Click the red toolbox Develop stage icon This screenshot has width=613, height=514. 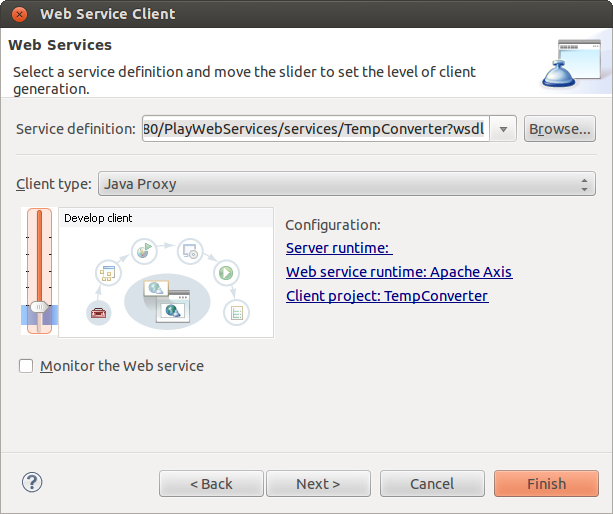coord(98,313)
